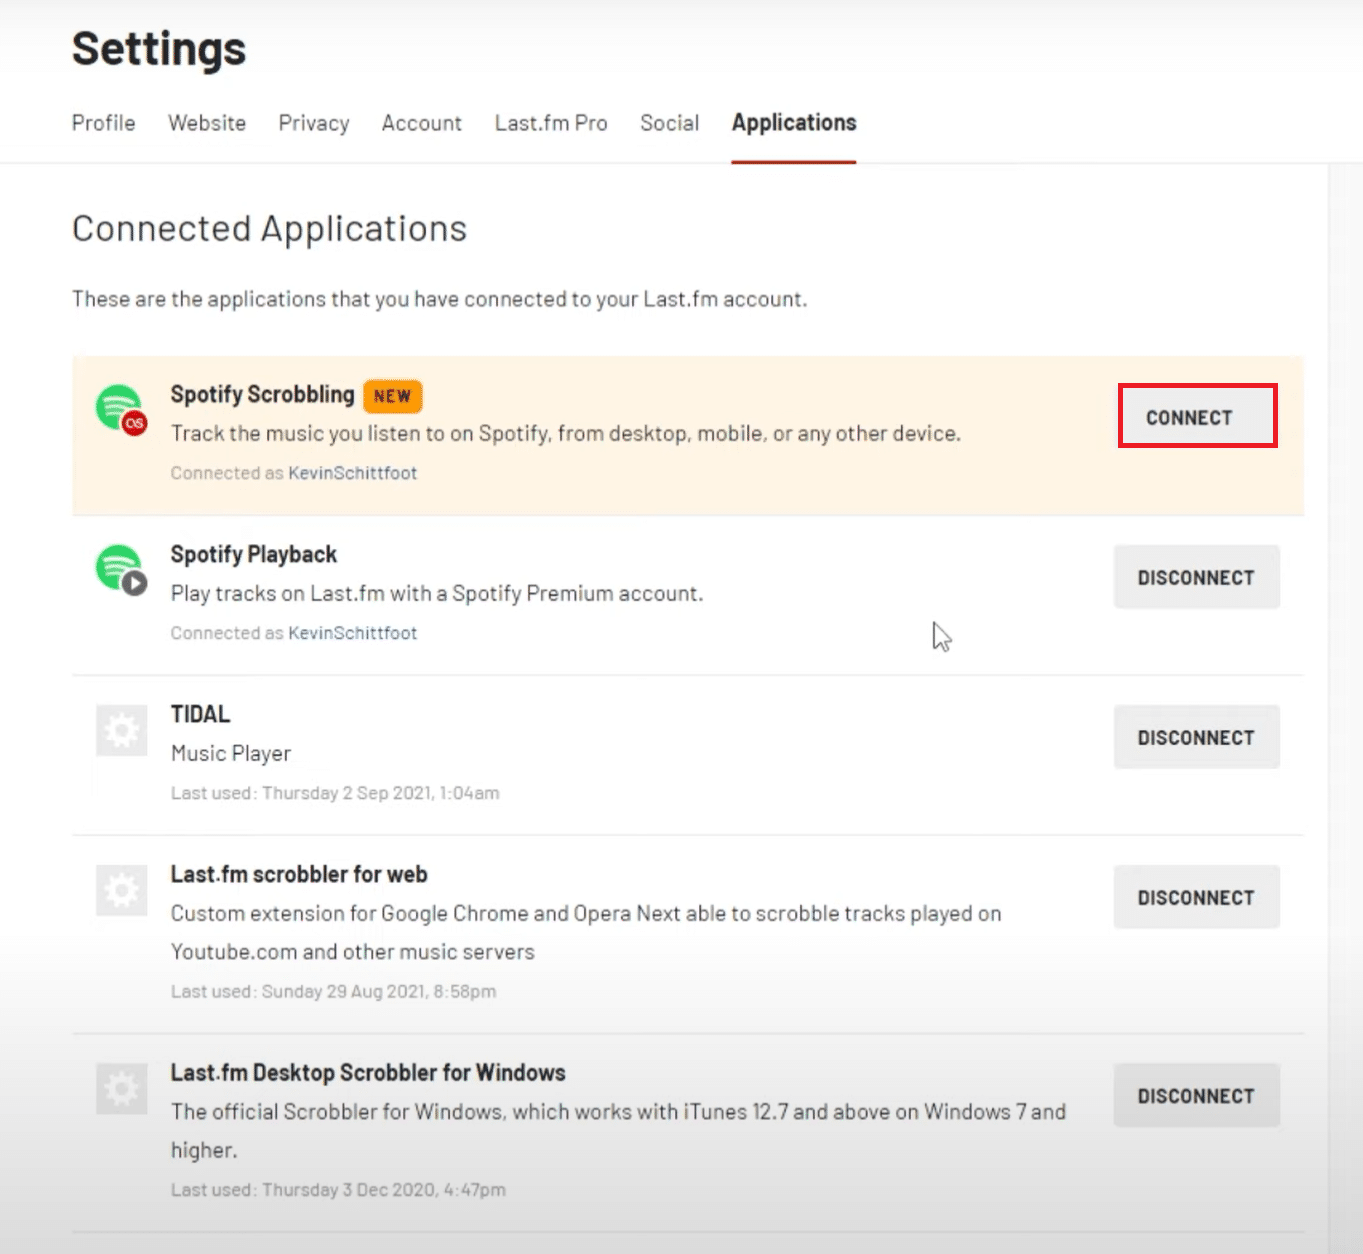Switch to the Social tab
The height and width of the screenshot is (1254, 1363).
[x=669, y=123]
